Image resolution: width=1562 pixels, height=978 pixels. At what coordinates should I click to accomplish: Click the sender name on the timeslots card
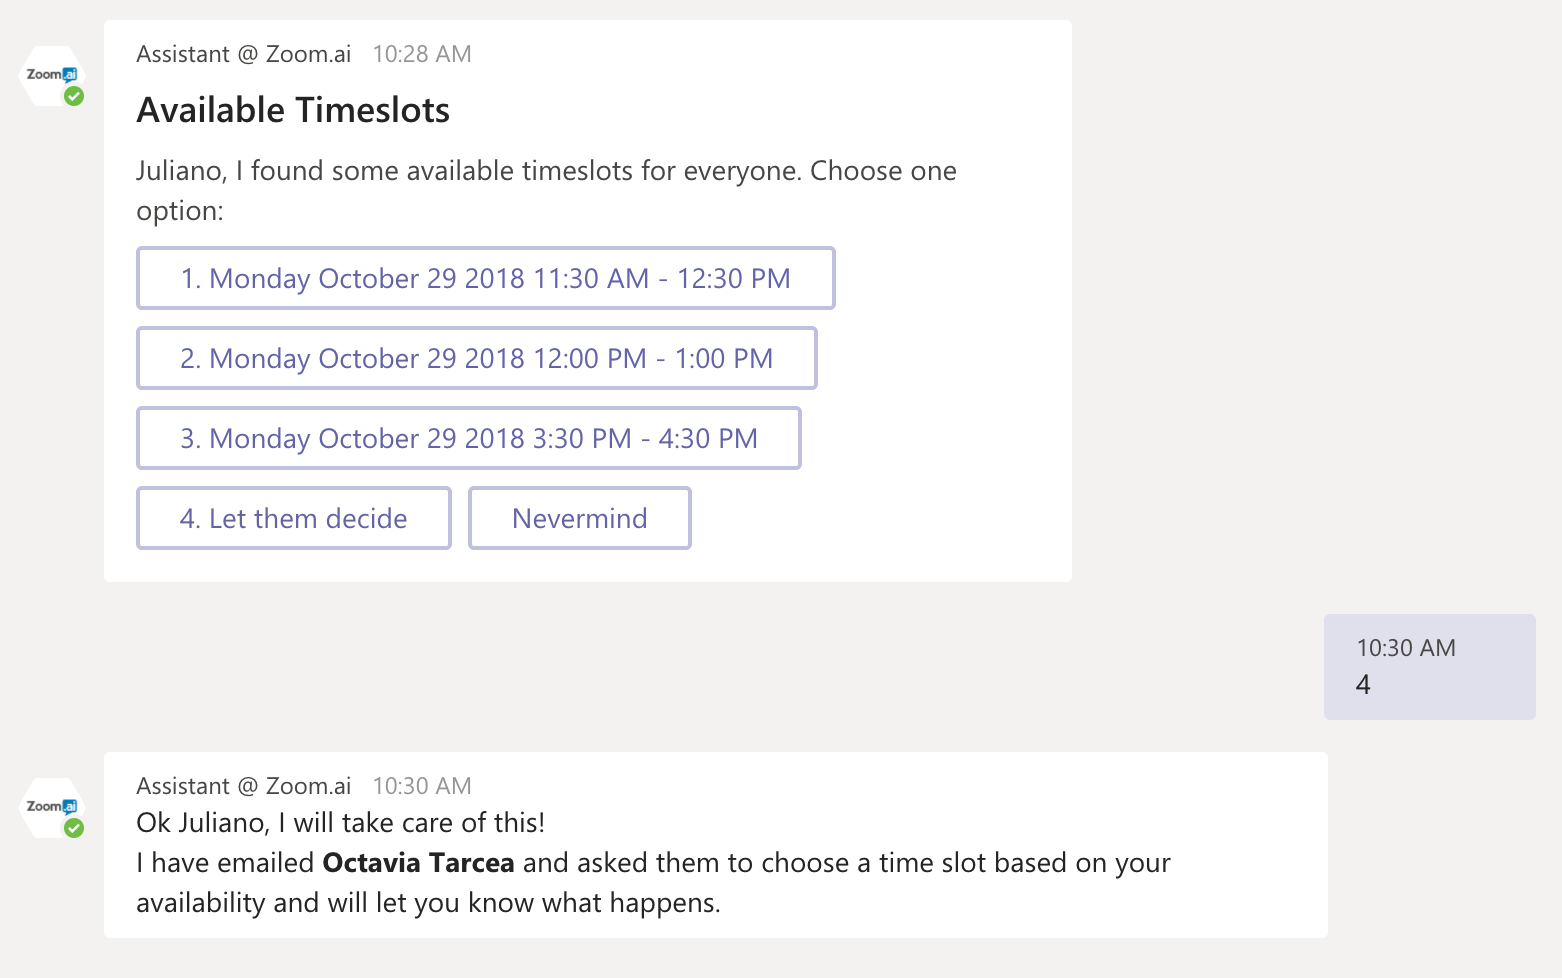point(243,54)
